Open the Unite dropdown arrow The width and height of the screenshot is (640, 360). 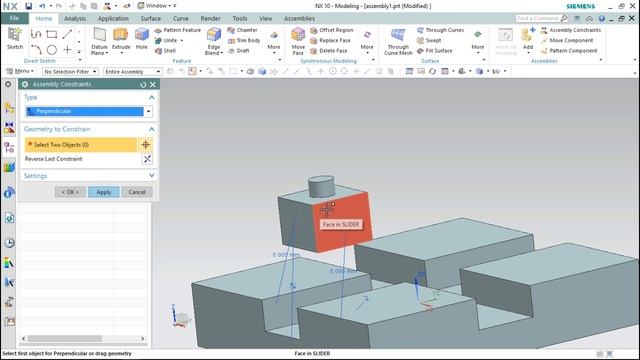pyautogui.click(x=182, y=40)
